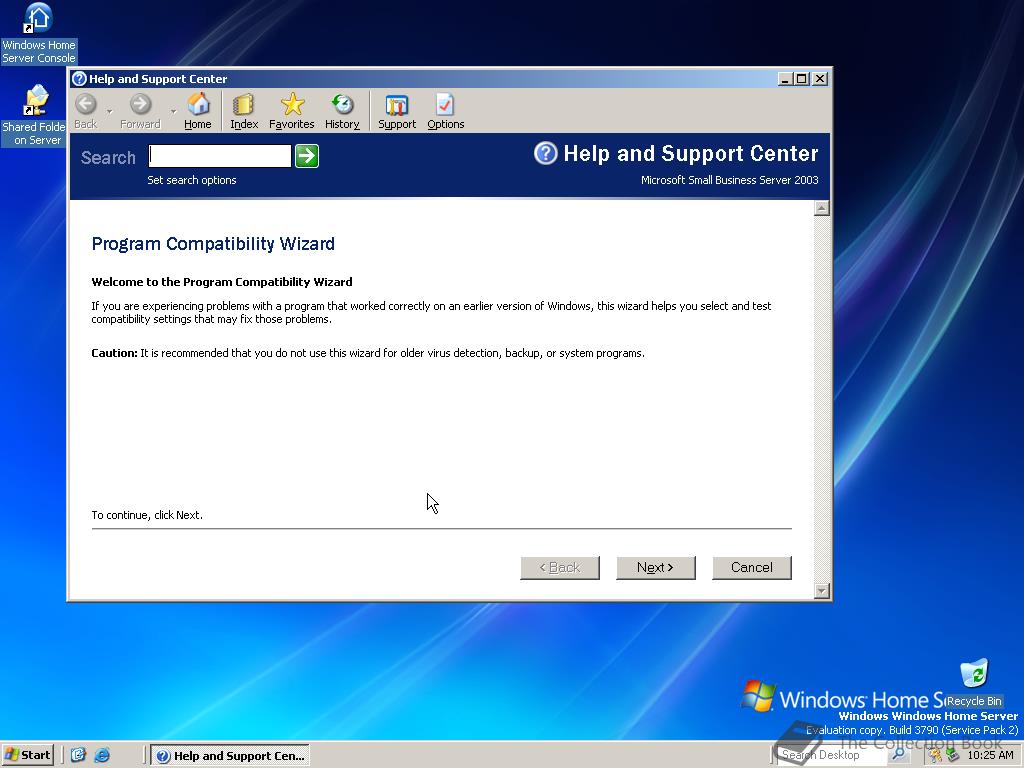Cancel the Program Compatibility Wizard

[x=752, y=568]
